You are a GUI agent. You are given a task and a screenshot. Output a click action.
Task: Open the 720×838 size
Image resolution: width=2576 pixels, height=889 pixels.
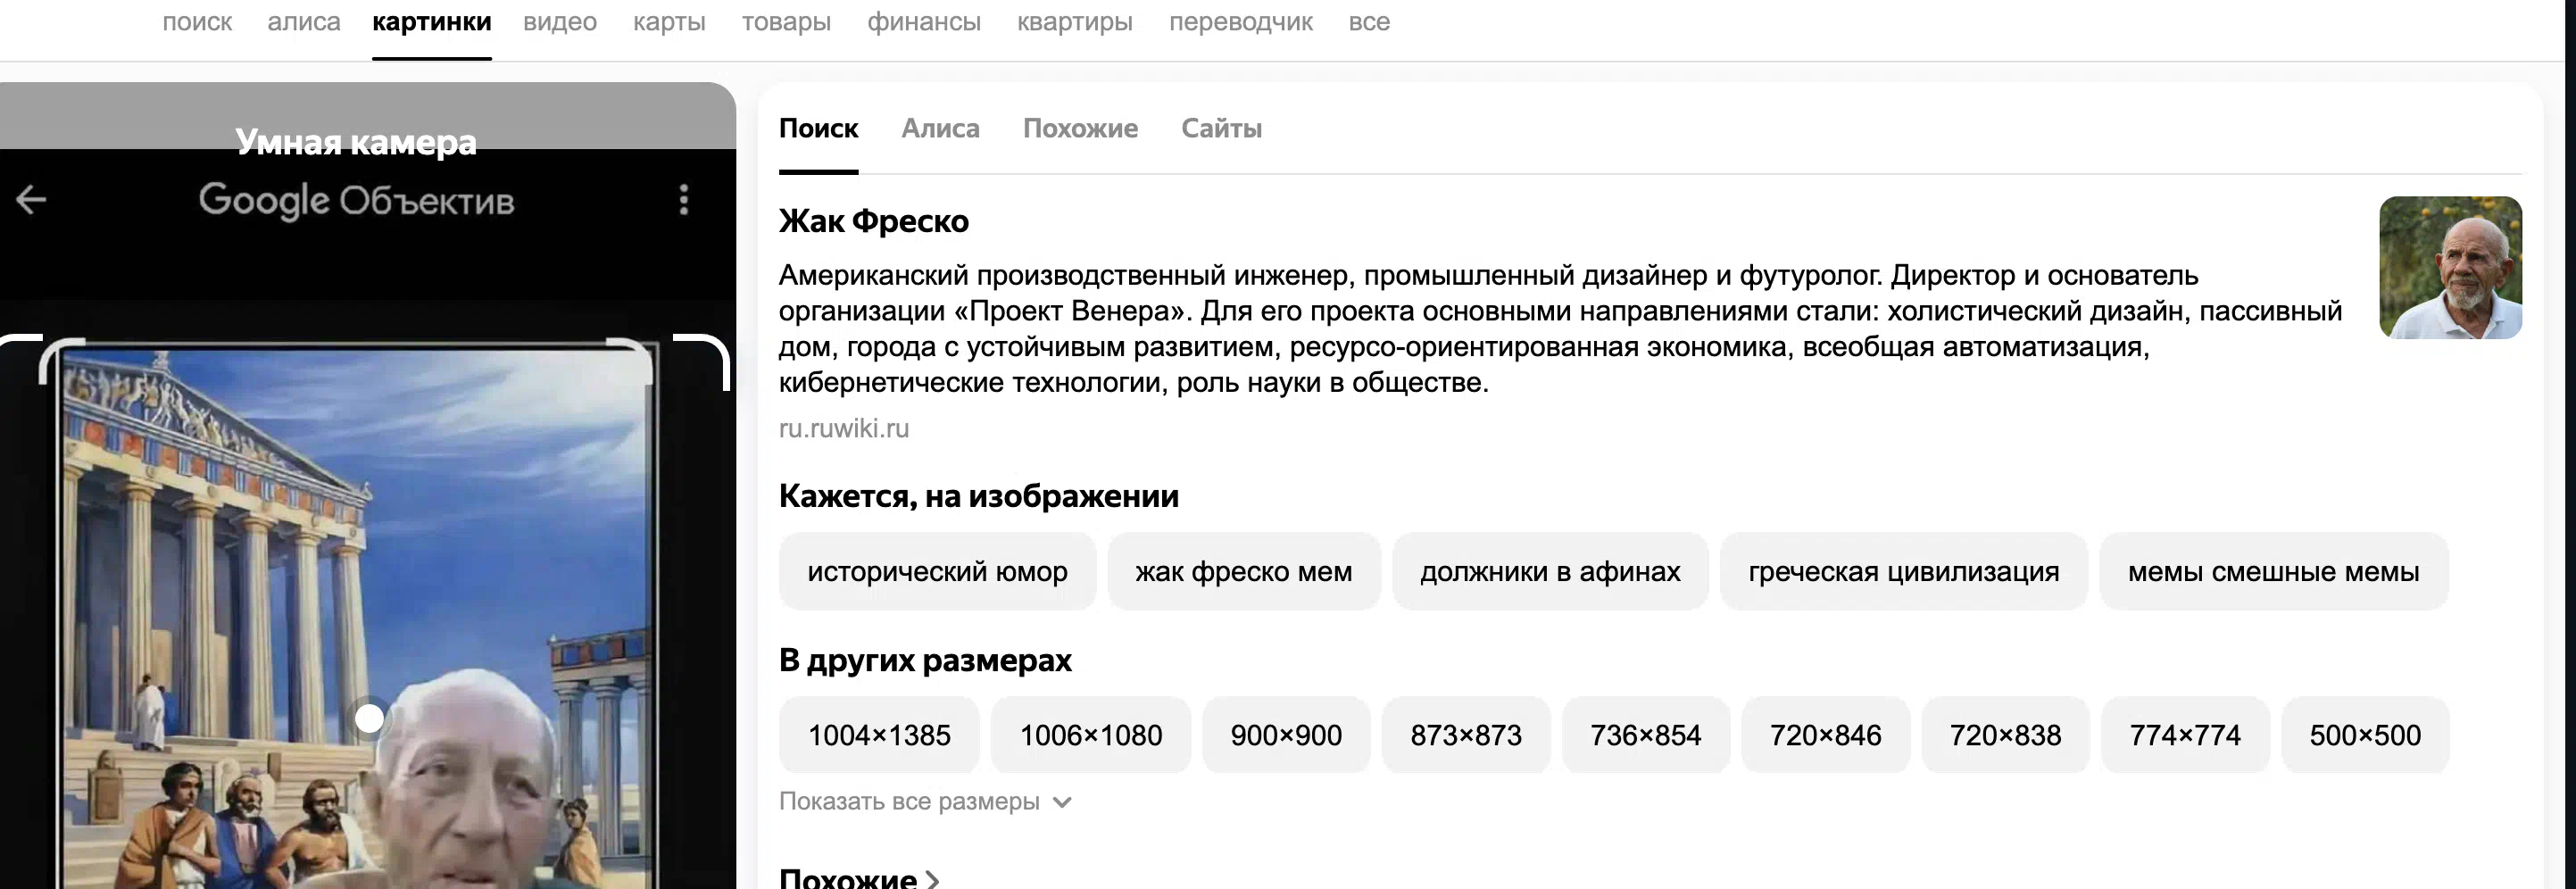pos(2005,735)
